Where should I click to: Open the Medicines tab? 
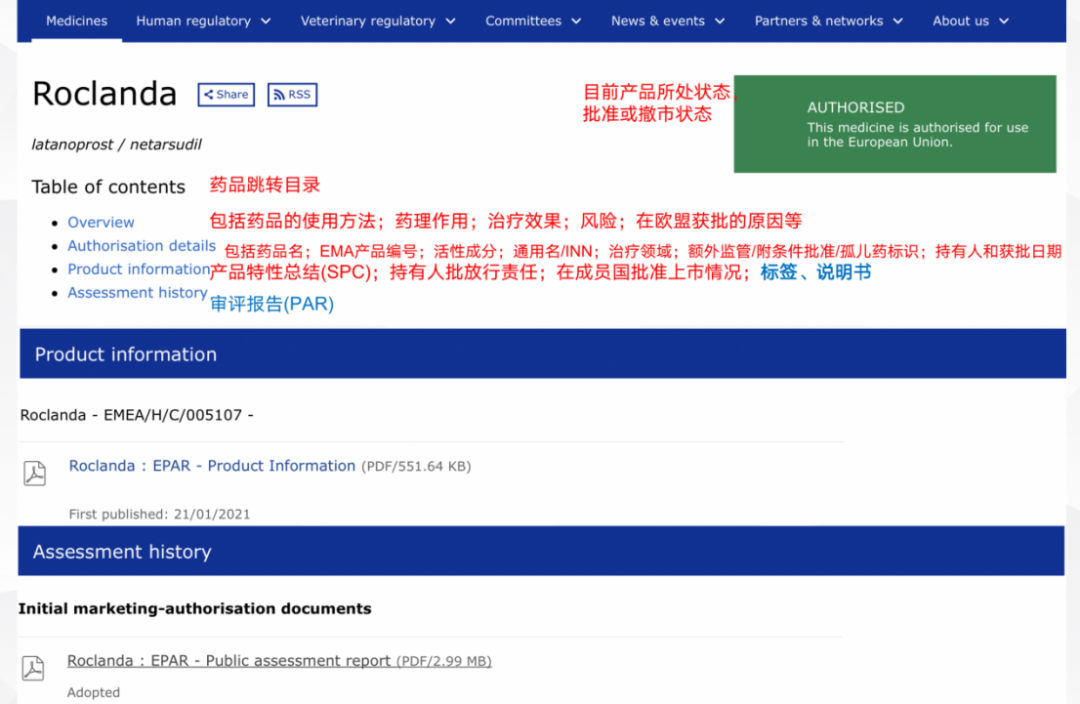tap(76, 21)
